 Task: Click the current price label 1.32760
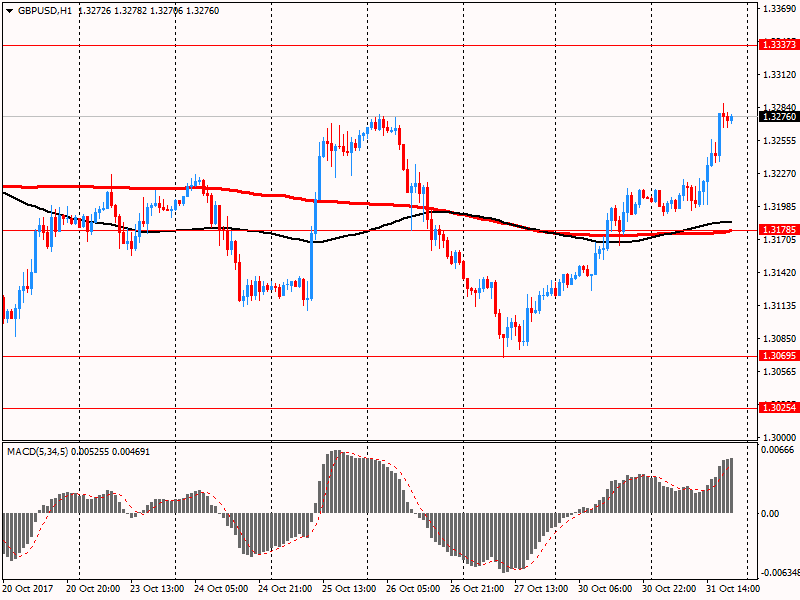click(x=779, y=117)
